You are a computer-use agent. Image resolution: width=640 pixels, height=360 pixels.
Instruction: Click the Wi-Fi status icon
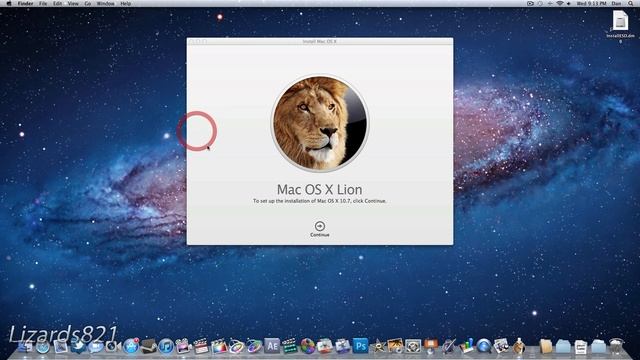pyautogui.click(x=560, y=3)
